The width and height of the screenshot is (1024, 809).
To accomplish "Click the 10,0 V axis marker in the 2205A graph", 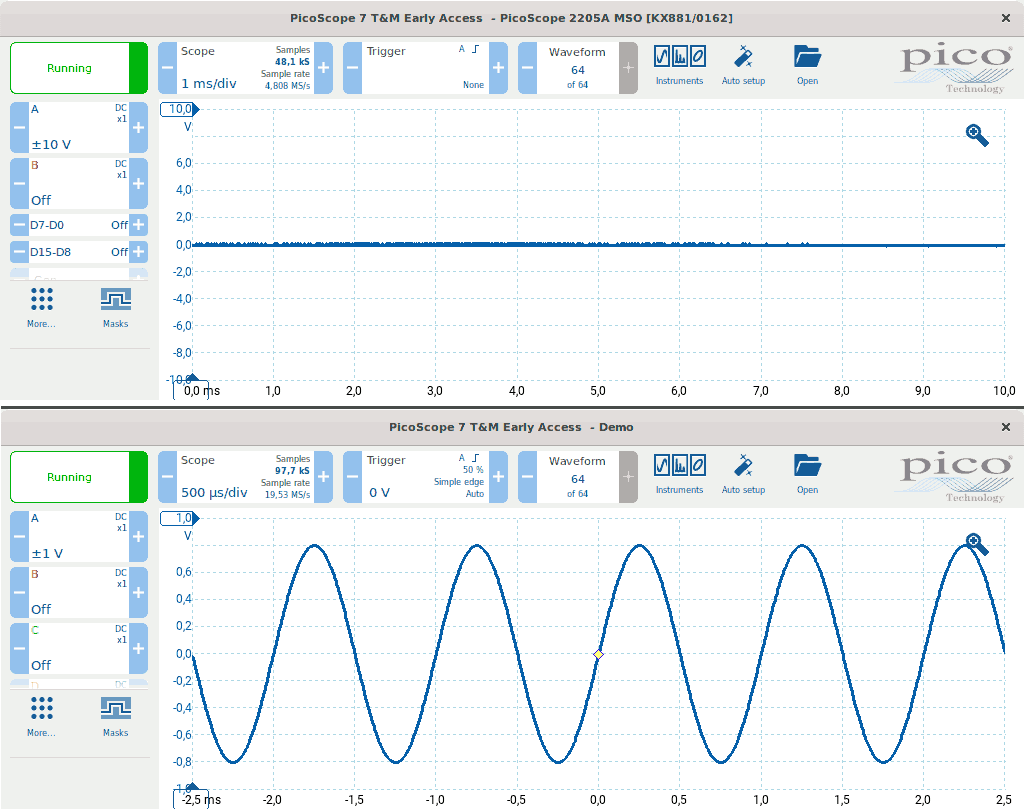I will coord(180,109).
